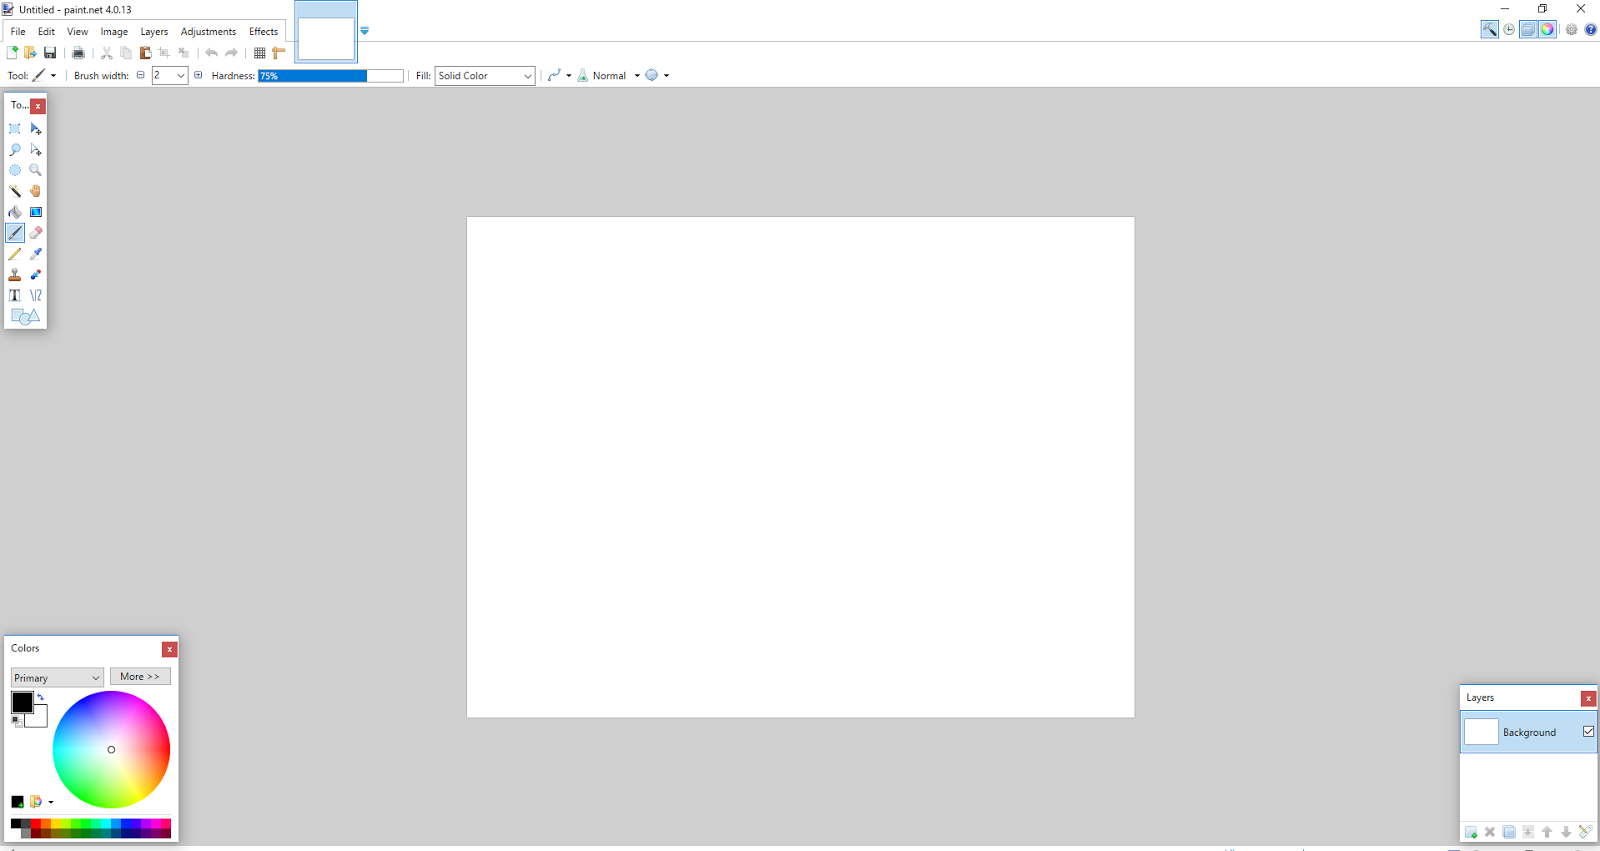1600x851 pixels.
Task: Toggle the rulers display
Action: (x=279, y=53)
